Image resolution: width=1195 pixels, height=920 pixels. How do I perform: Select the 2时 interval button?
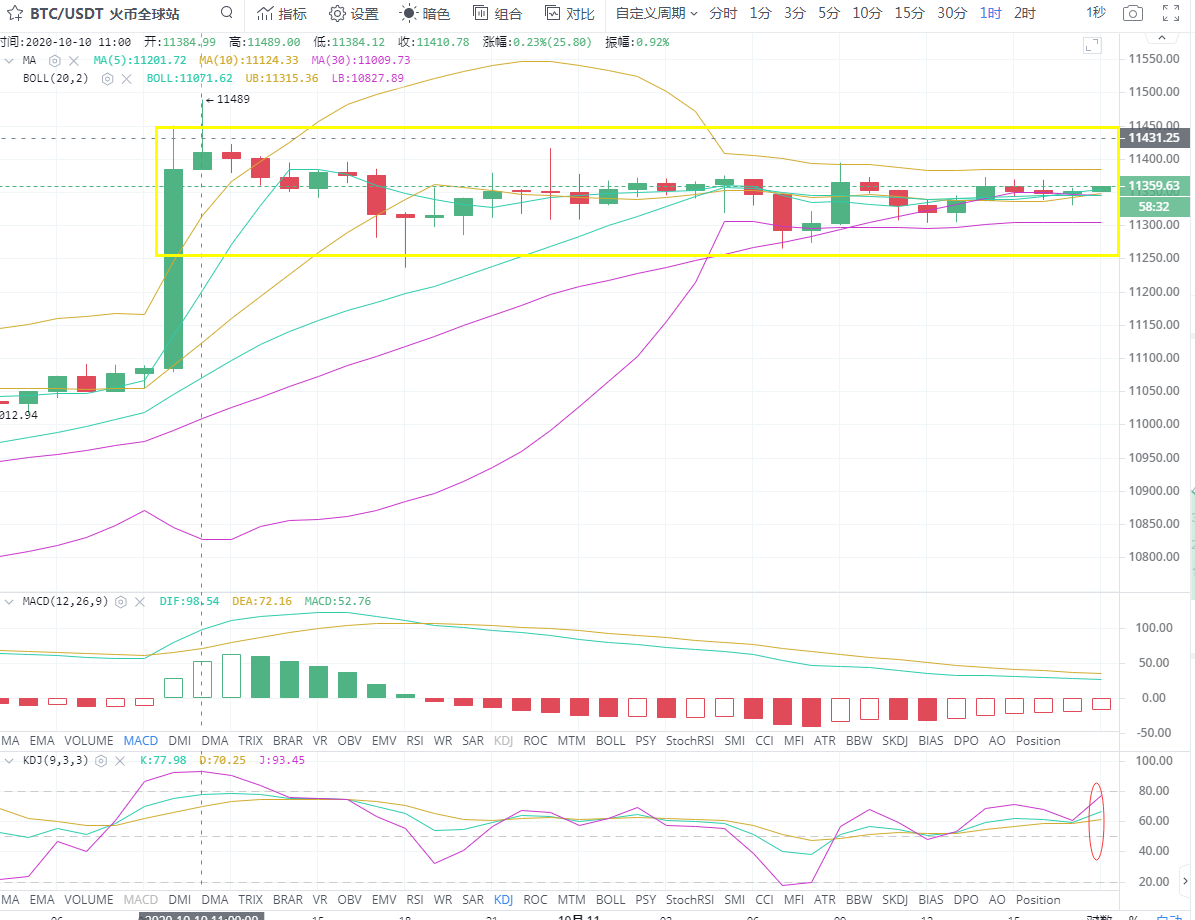pyautogui.click(x=1024, y=13)
